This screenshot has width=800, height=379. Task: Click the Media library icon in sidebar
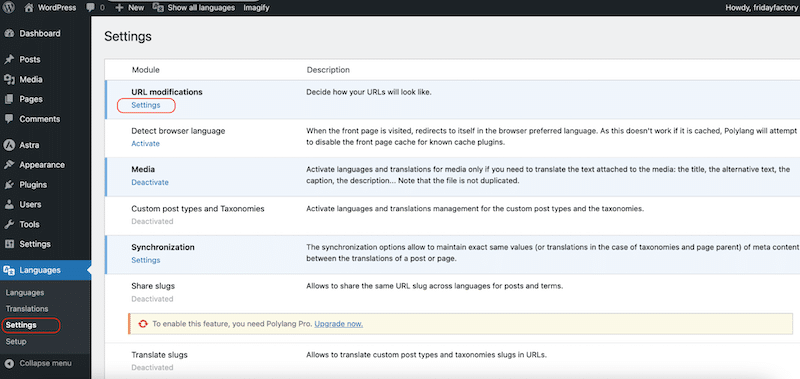[9, 80]
